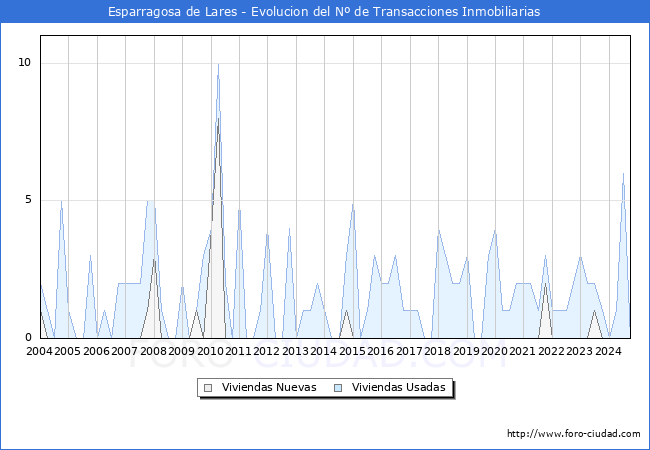650x450 pixels.
Task: Click the x-axis year label 2020
Action: pyautogui.click(x=495, y=351)
